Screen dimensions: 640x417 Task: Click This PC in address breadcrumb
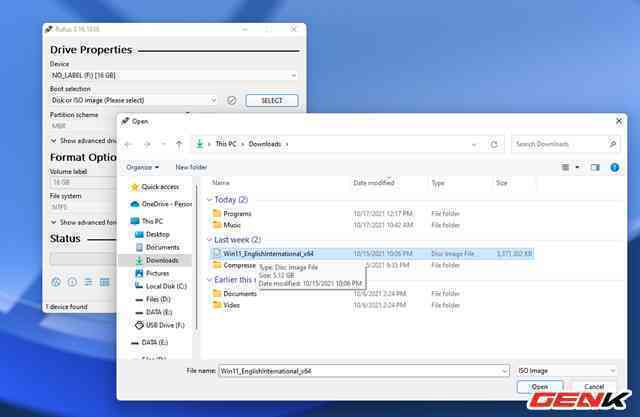[226, 144]
